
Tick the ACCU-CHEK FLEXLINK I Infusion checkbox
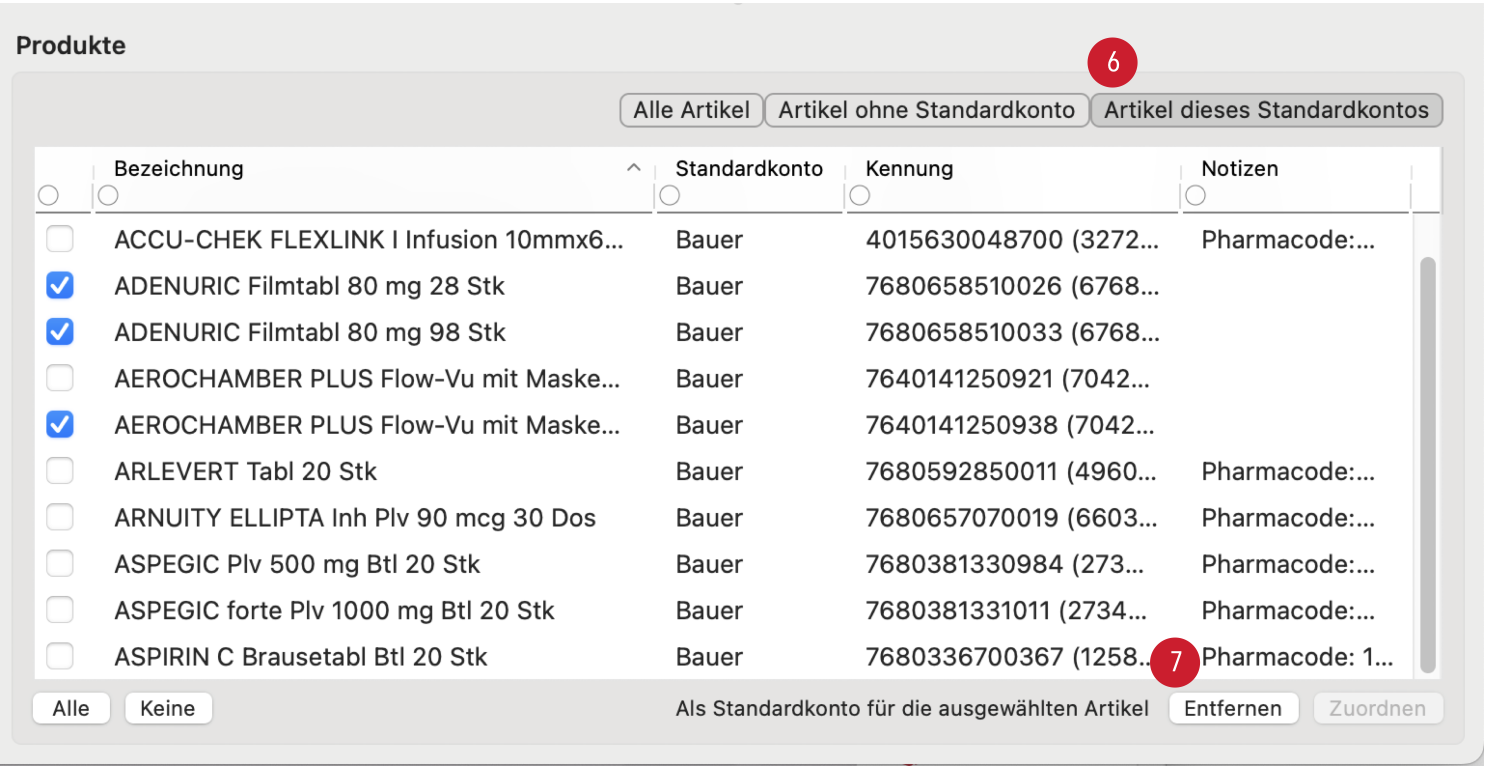click(60, 240)
